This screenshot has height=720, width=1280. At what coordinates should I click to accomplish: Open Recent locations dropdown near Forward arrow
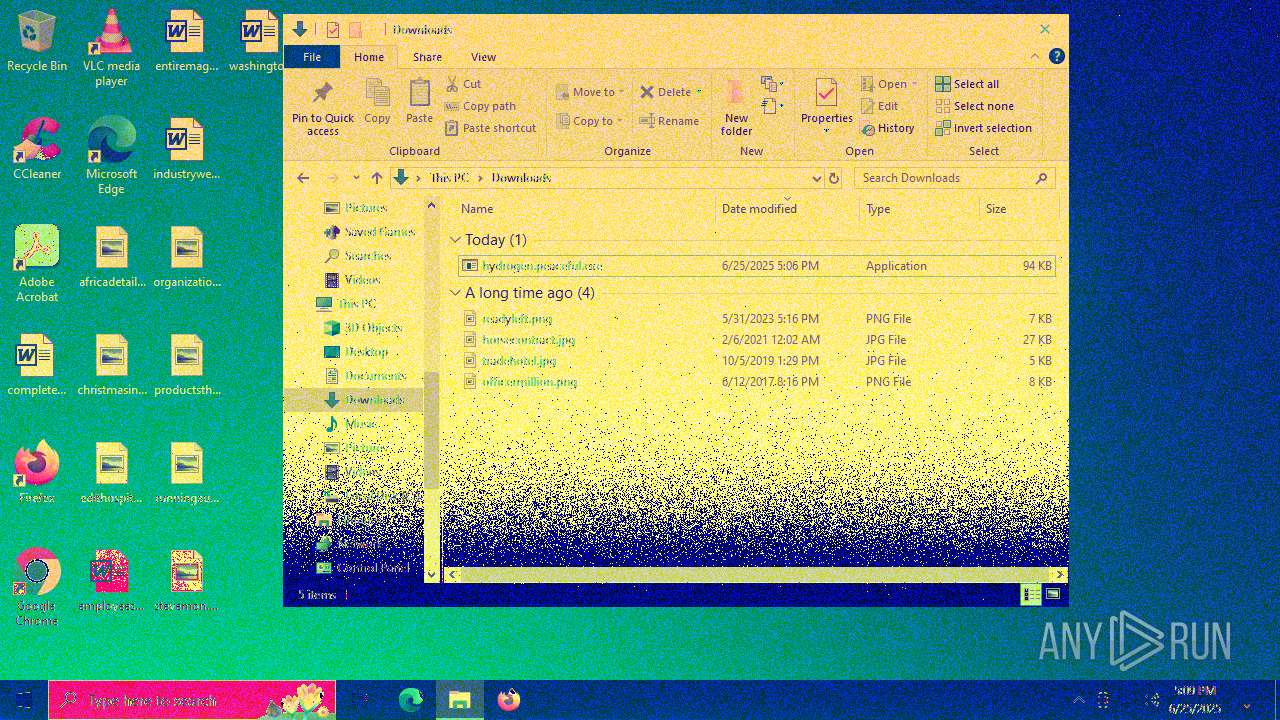click(356, 178)
